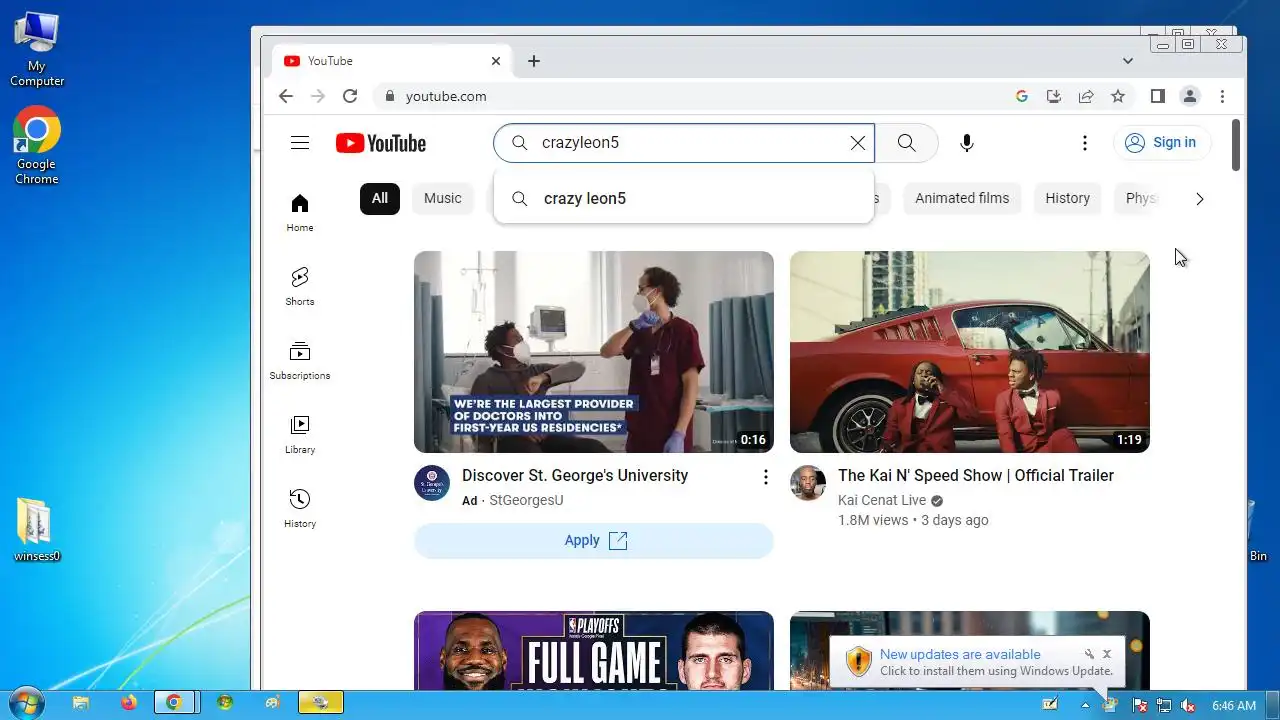1280x720 pixels.
Task: Select Google Chrome desktop shortcut
Action: coord(37,146)
